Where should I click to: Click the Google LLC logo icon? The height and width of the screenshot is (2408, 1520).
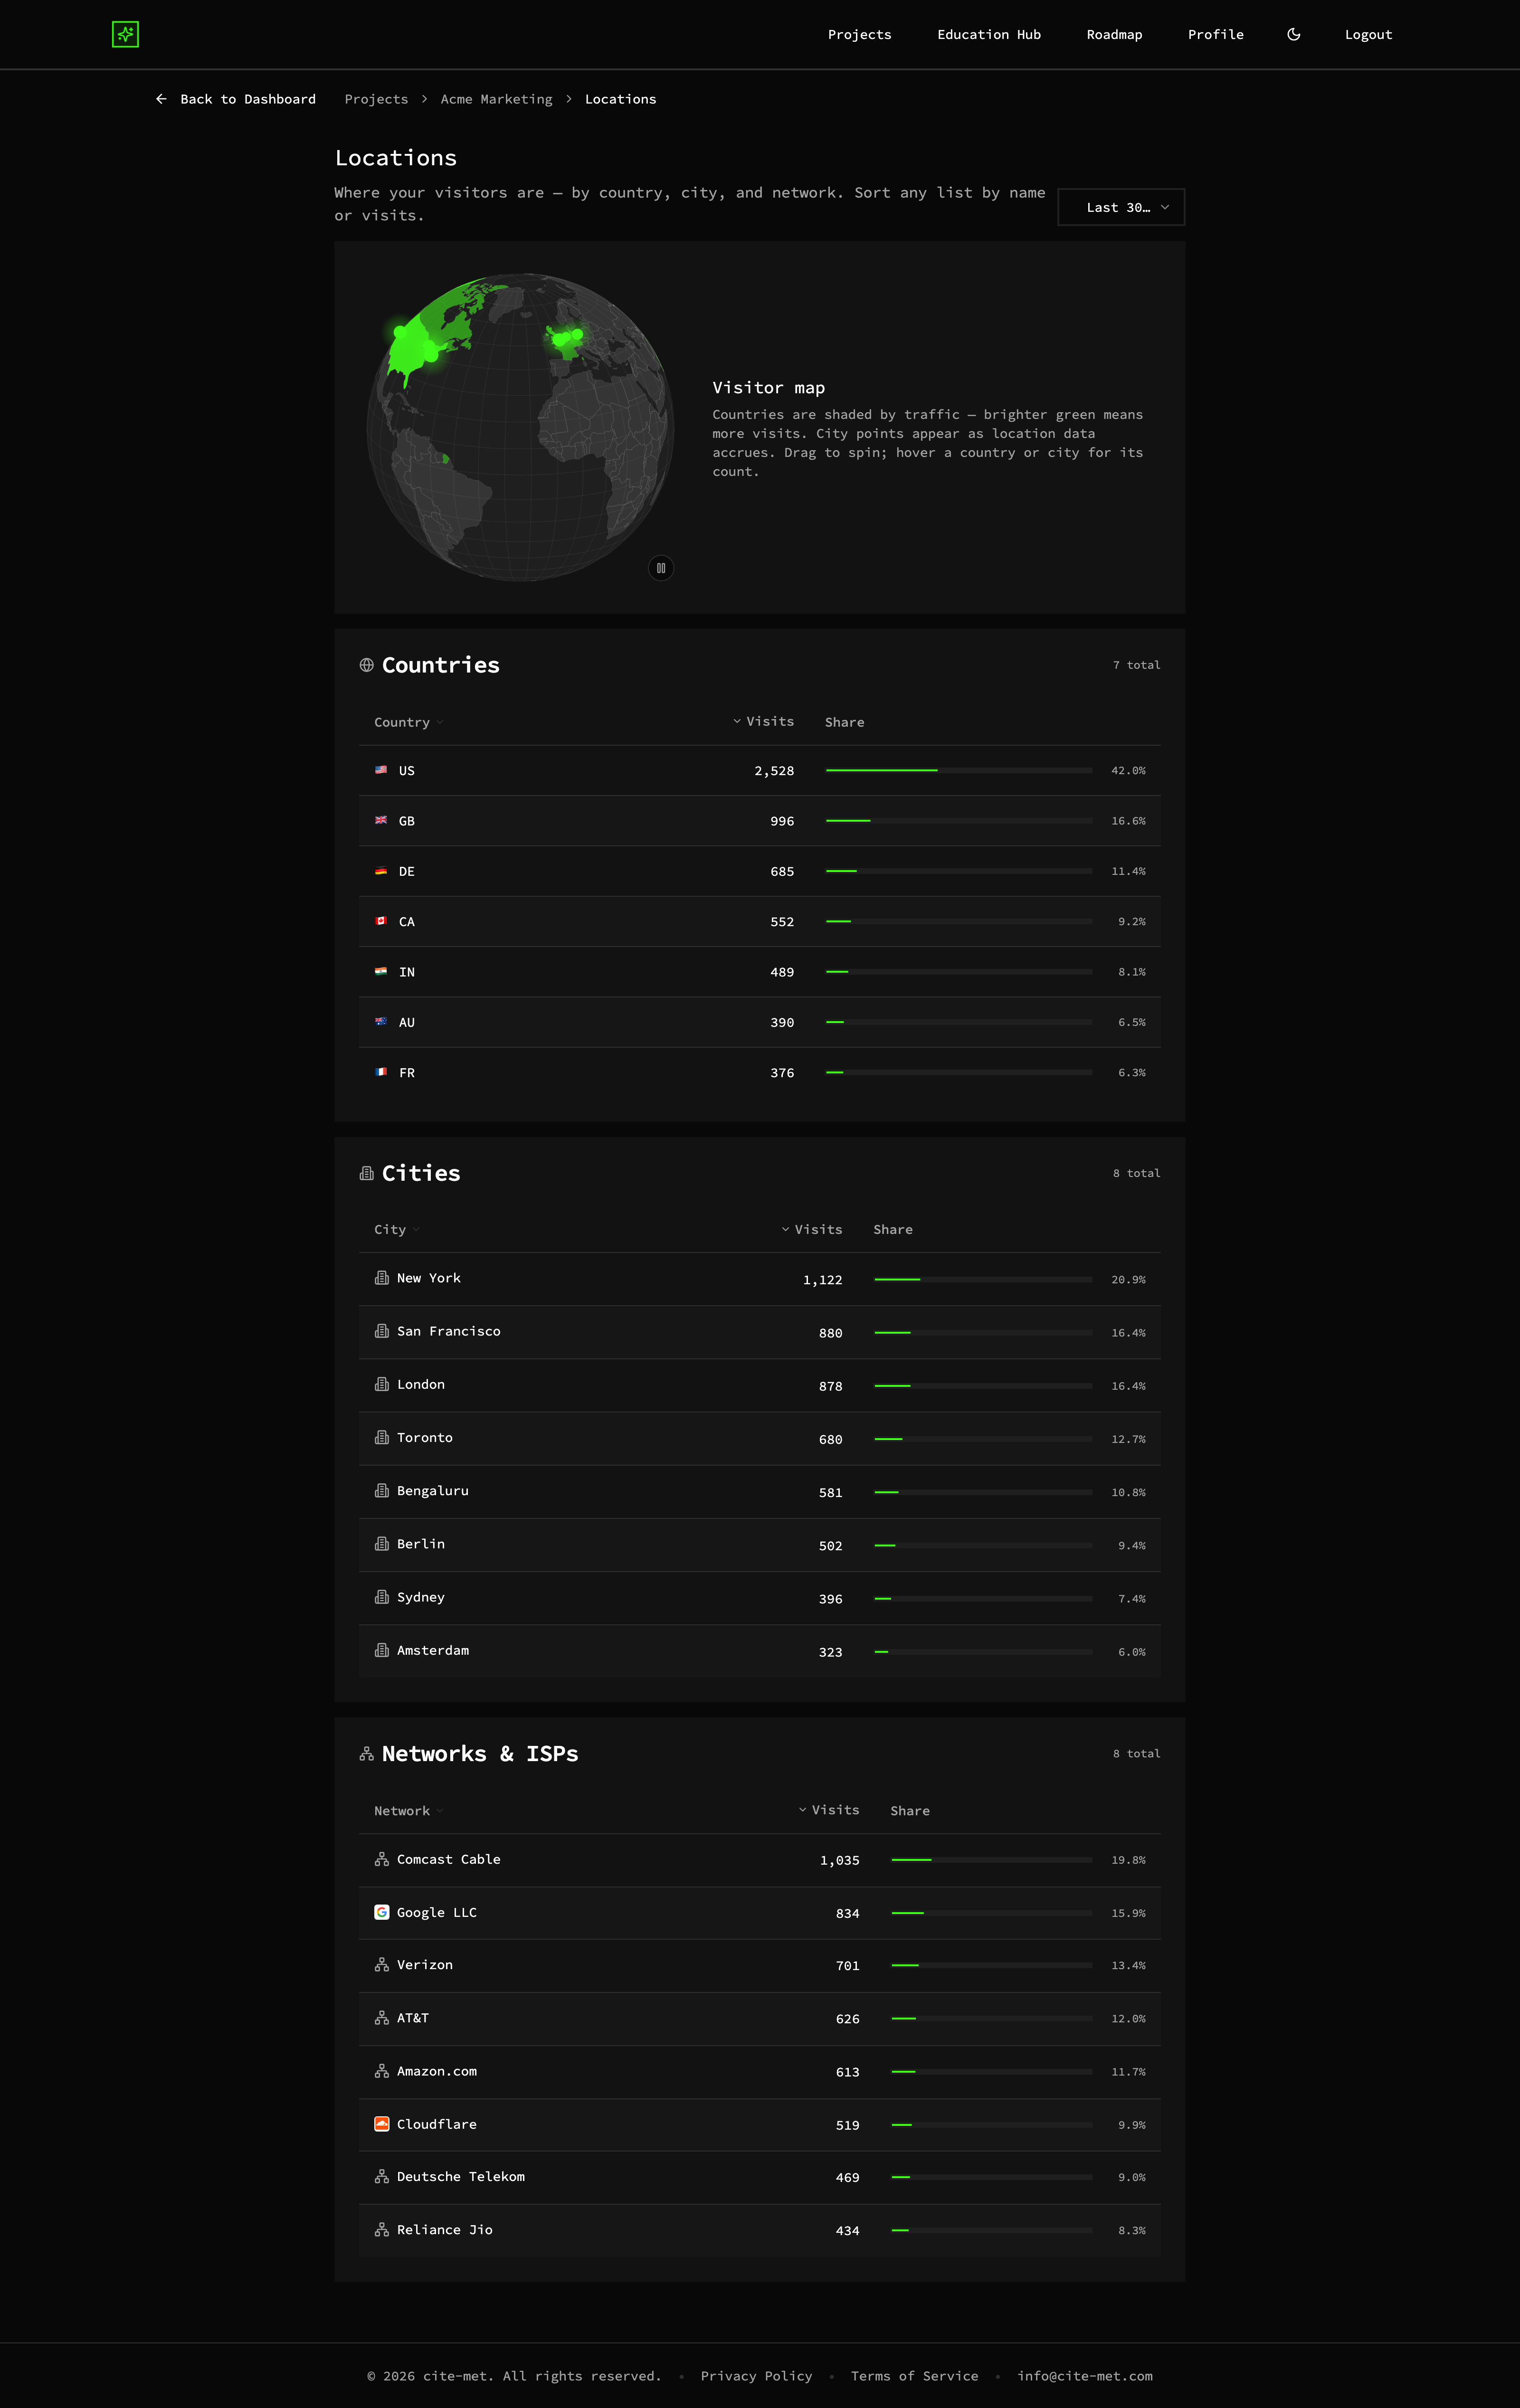pyautogui.click(x=382, y=1912)
